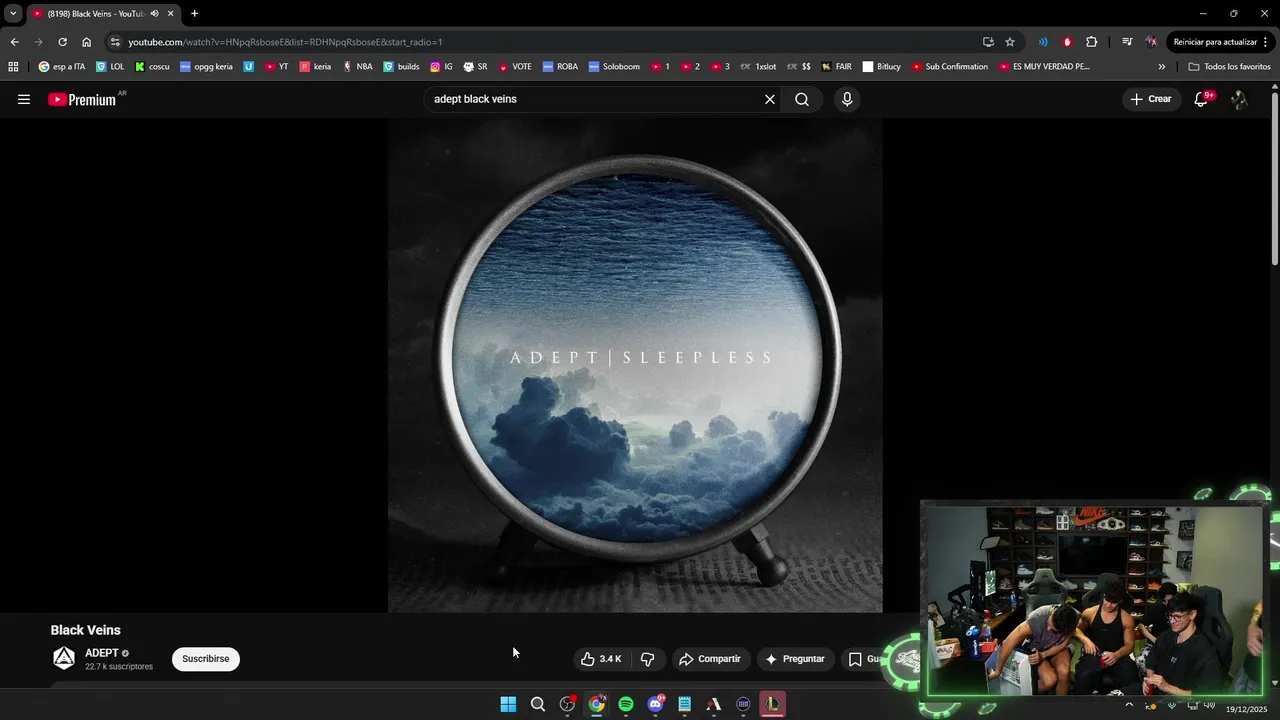The height and width of the screenshot is (720, 1280).
Task: Focus the YouTube search field
Action: (595, 99)
